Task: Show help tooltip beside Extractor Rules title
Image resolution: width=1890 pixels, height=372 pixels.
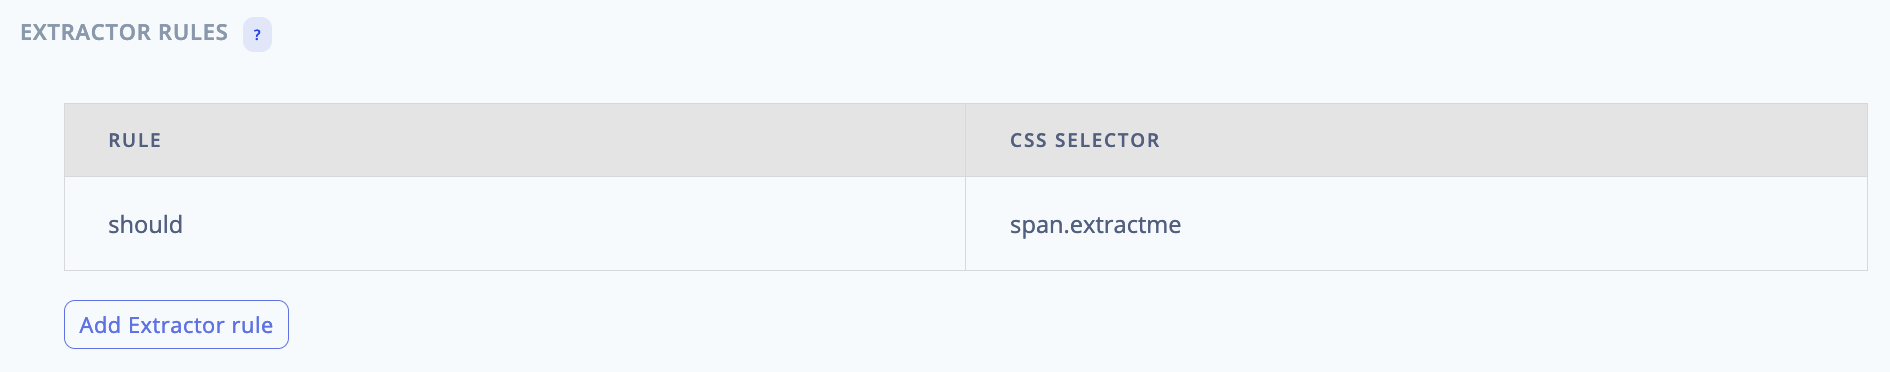Action: click(257, 34)
